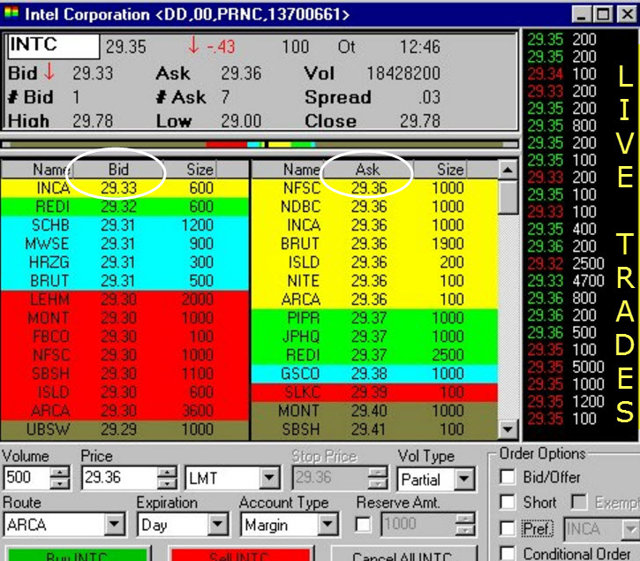
Task: Check the Conditional Order option
Action: (507, 554)
